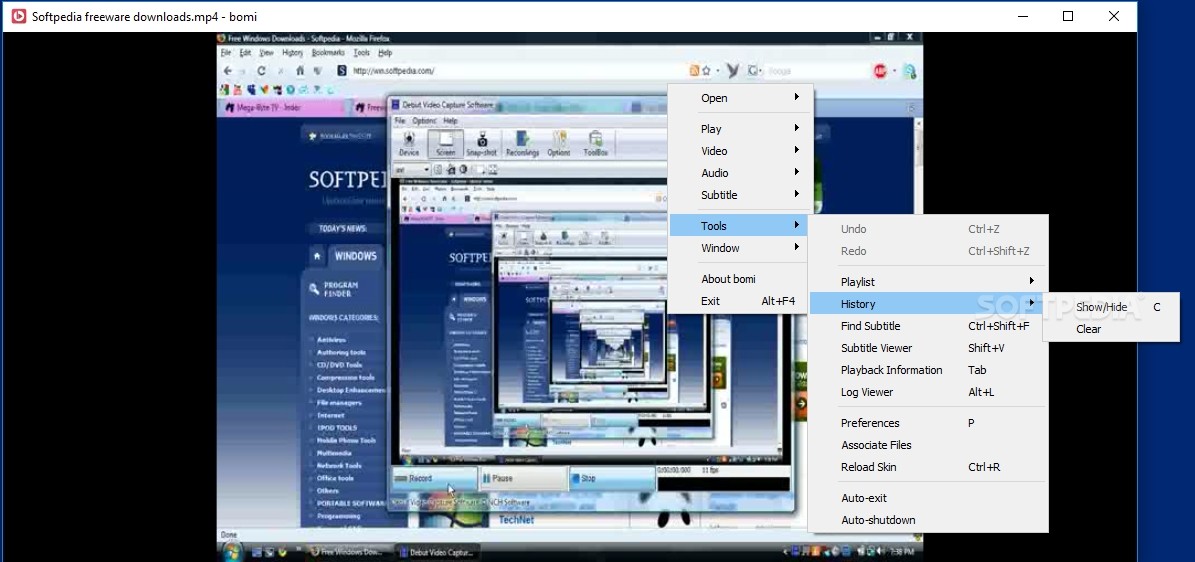Open the Video submenu
1195x562 pixels.
pyautogui.click(x=740, y=151)
